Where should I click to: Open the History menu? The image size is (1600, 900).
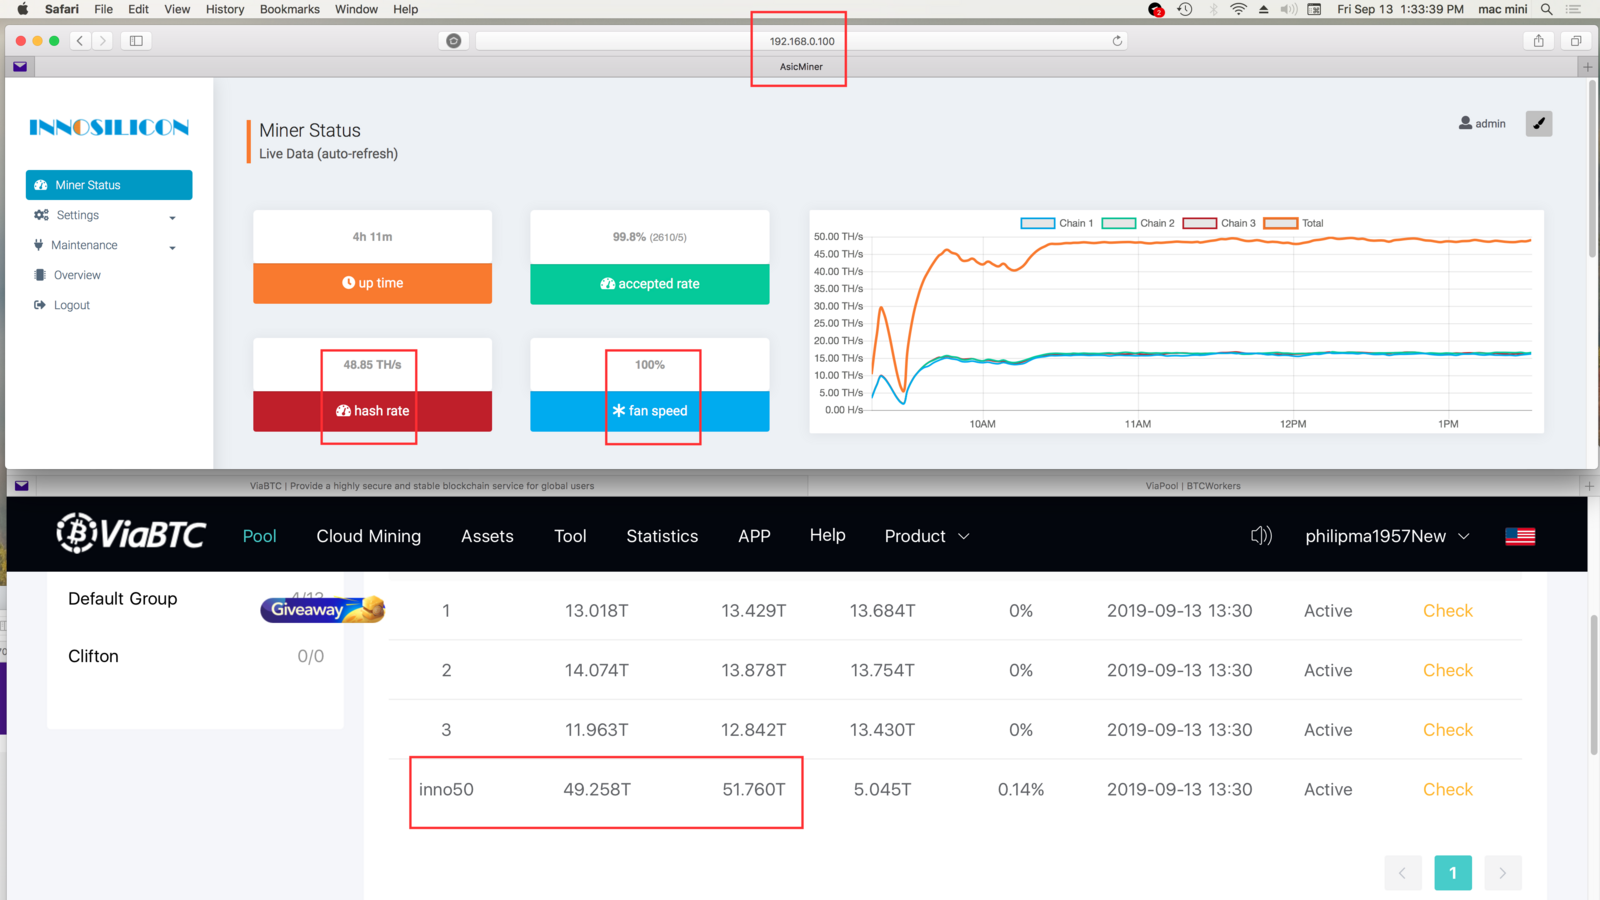coord(225,9)
